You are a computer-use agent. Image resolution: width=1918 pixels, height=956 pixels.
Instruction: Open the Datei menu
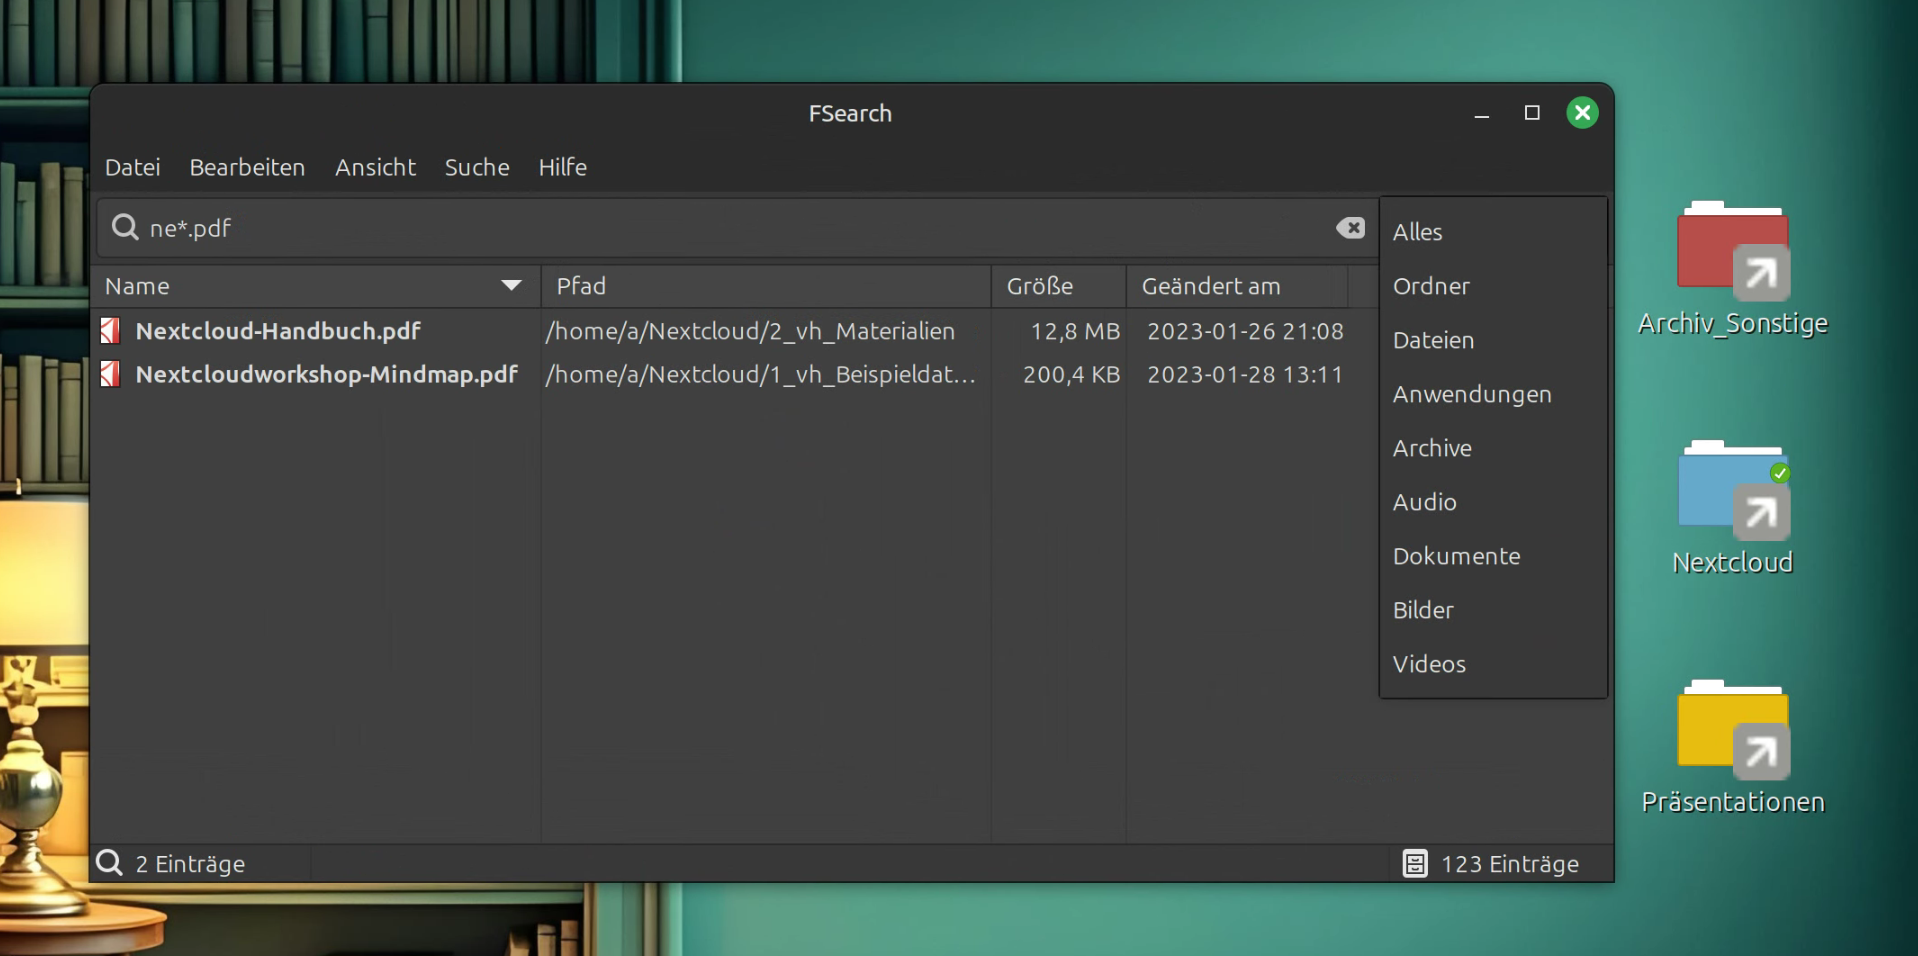click(133, 167)
